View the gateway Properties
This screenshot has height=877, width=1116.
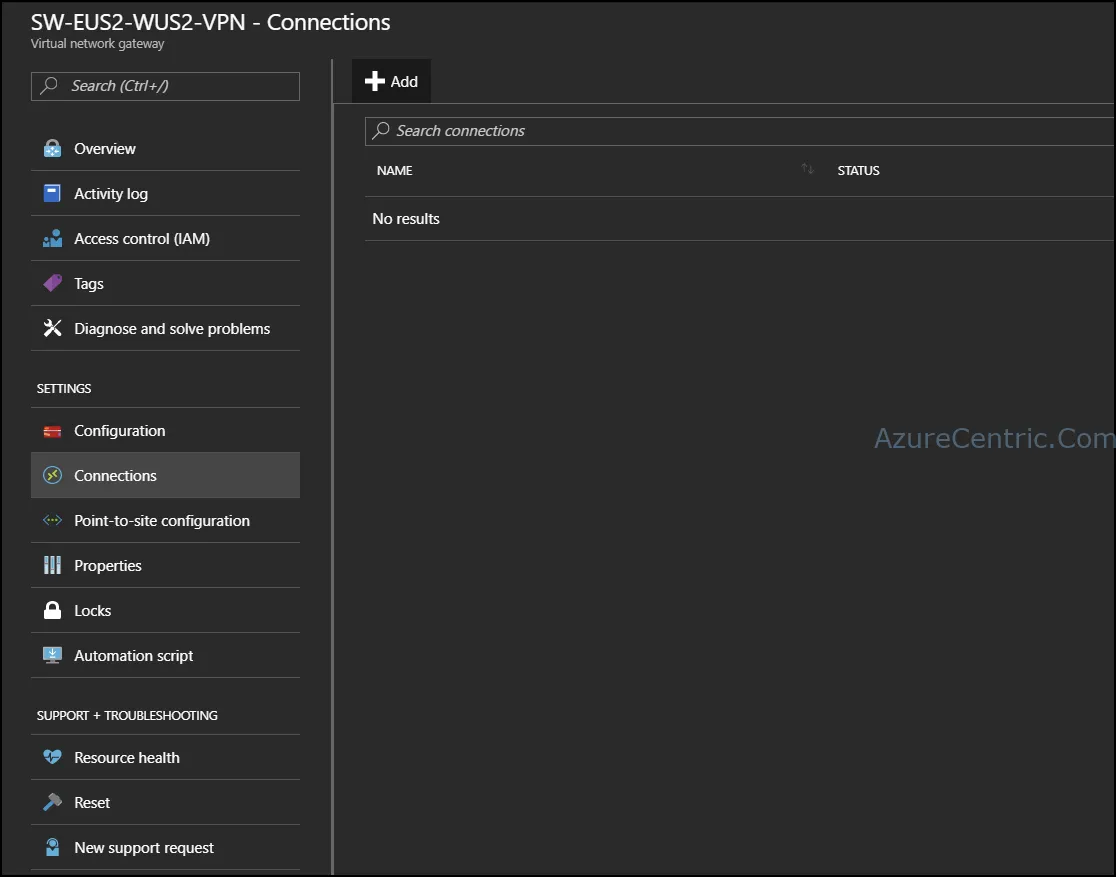coord(165,565)
